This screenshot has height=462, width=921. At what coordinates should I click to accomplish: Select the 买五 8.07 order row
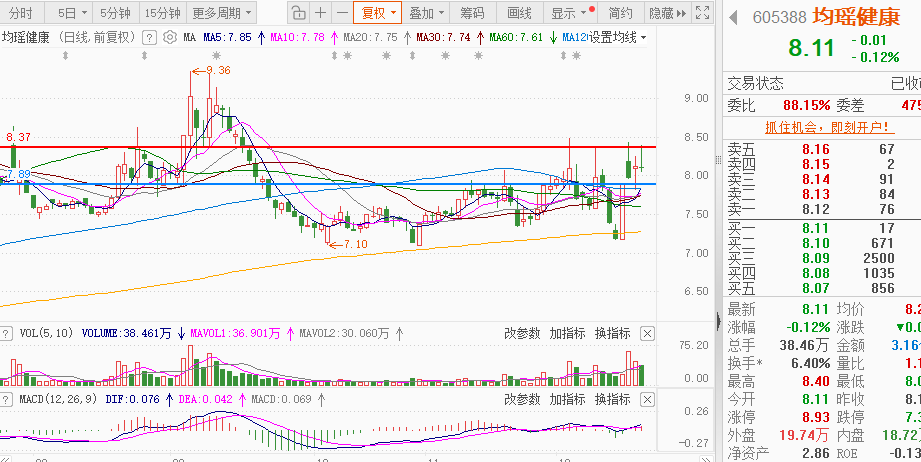[822, 288]
